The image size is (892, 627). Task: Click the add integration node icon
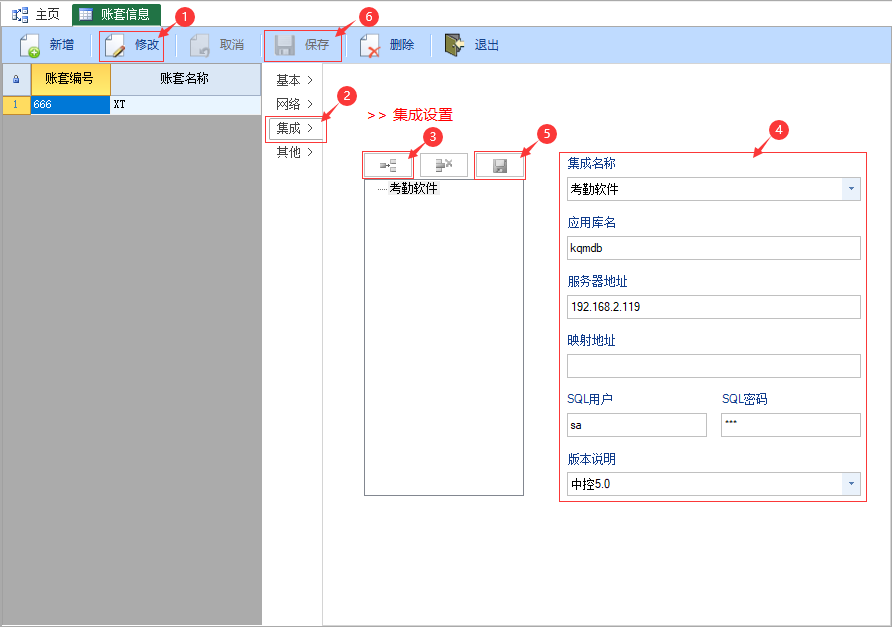[388, 166]
